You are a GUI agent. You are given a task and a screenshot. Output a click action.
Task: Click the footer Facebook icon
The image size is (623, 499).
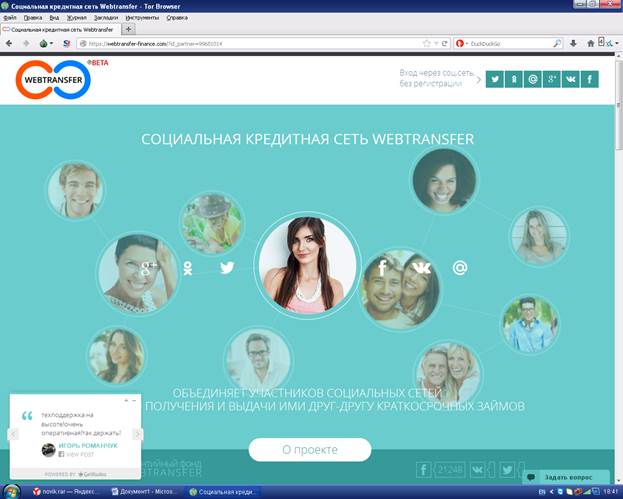(424, 470)
